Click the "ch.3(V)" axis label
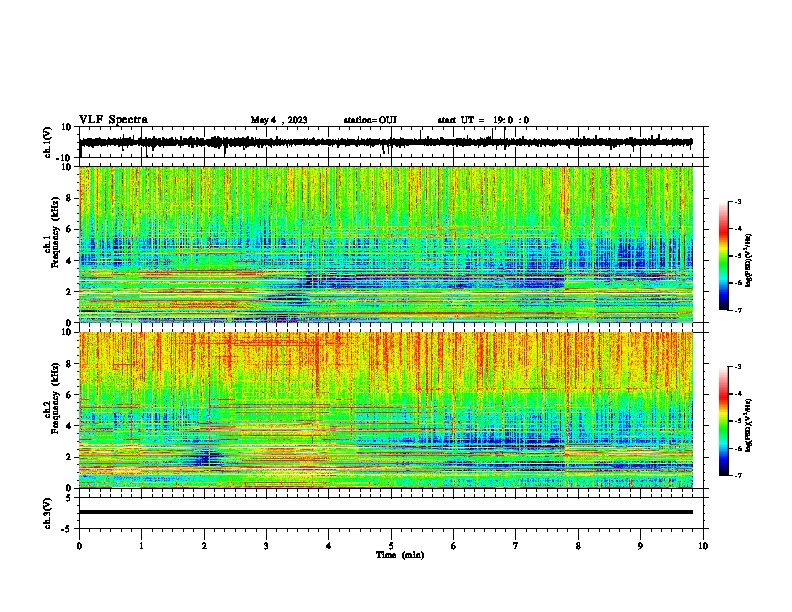792x612 pixels. [x=48, y=513]
